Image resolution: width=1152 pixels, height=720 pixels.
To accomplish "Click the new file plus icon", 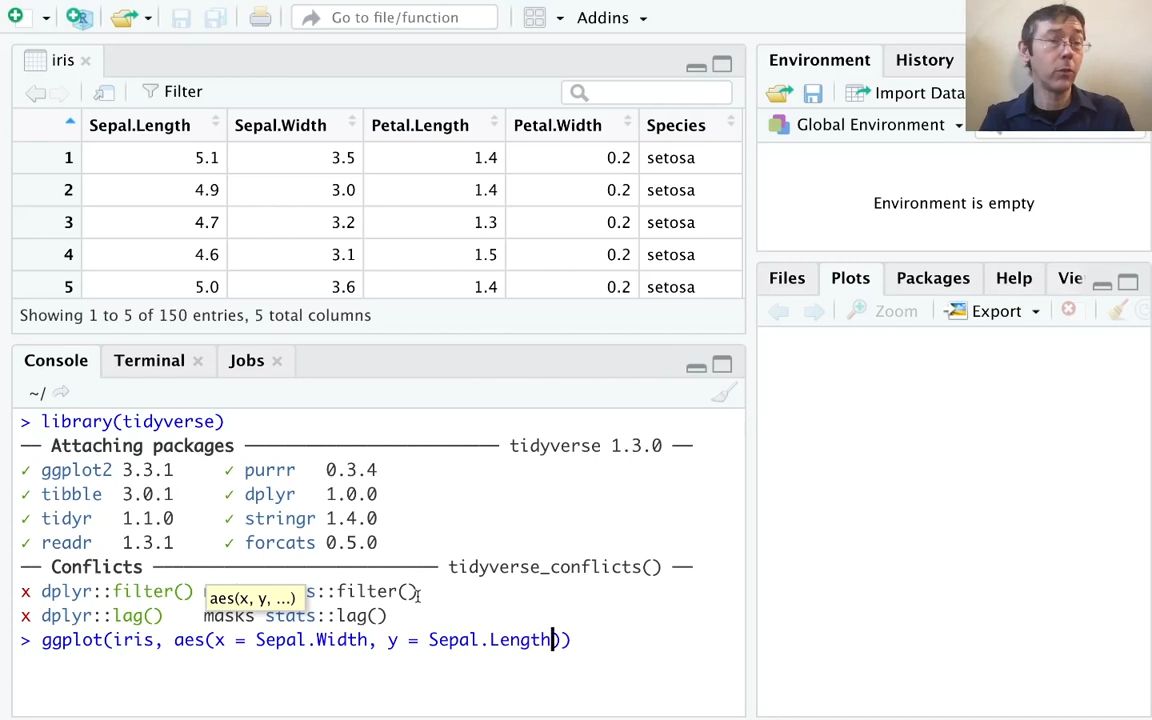I will (15, 17).
